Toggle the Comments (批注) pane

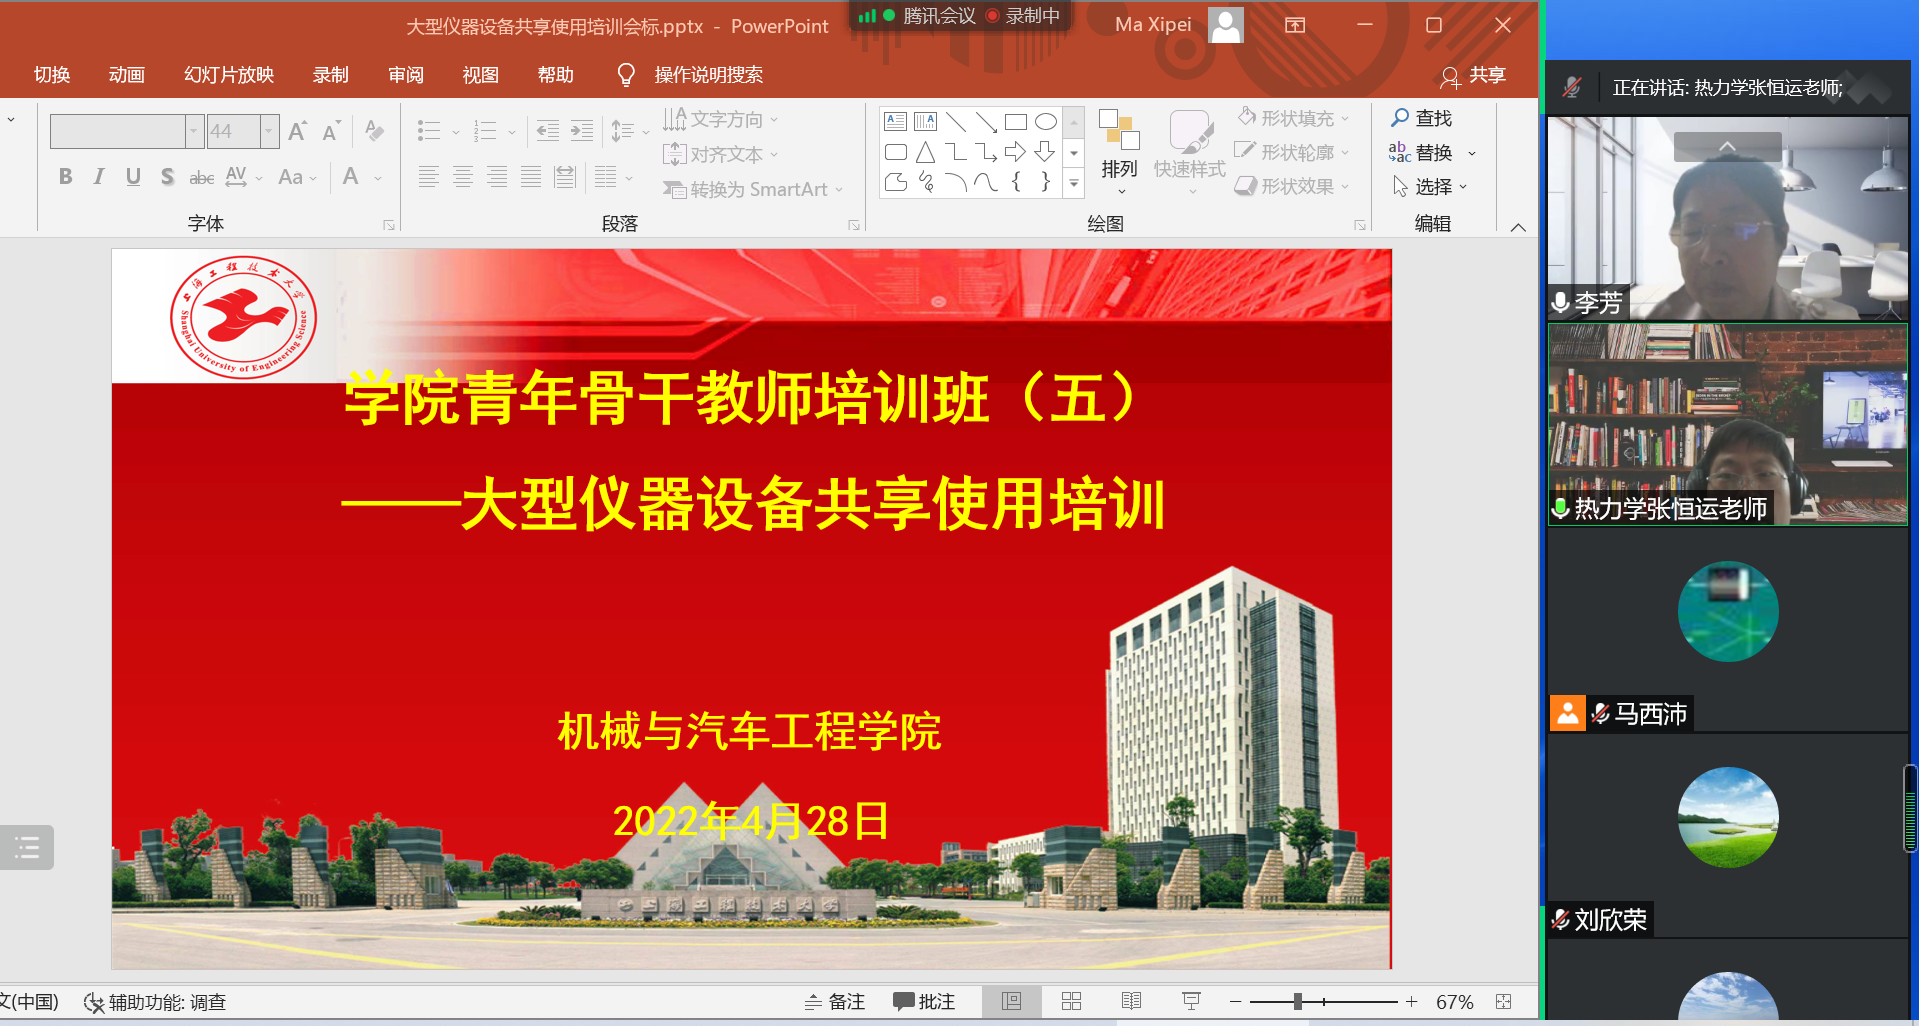(x=924, y=1001)
